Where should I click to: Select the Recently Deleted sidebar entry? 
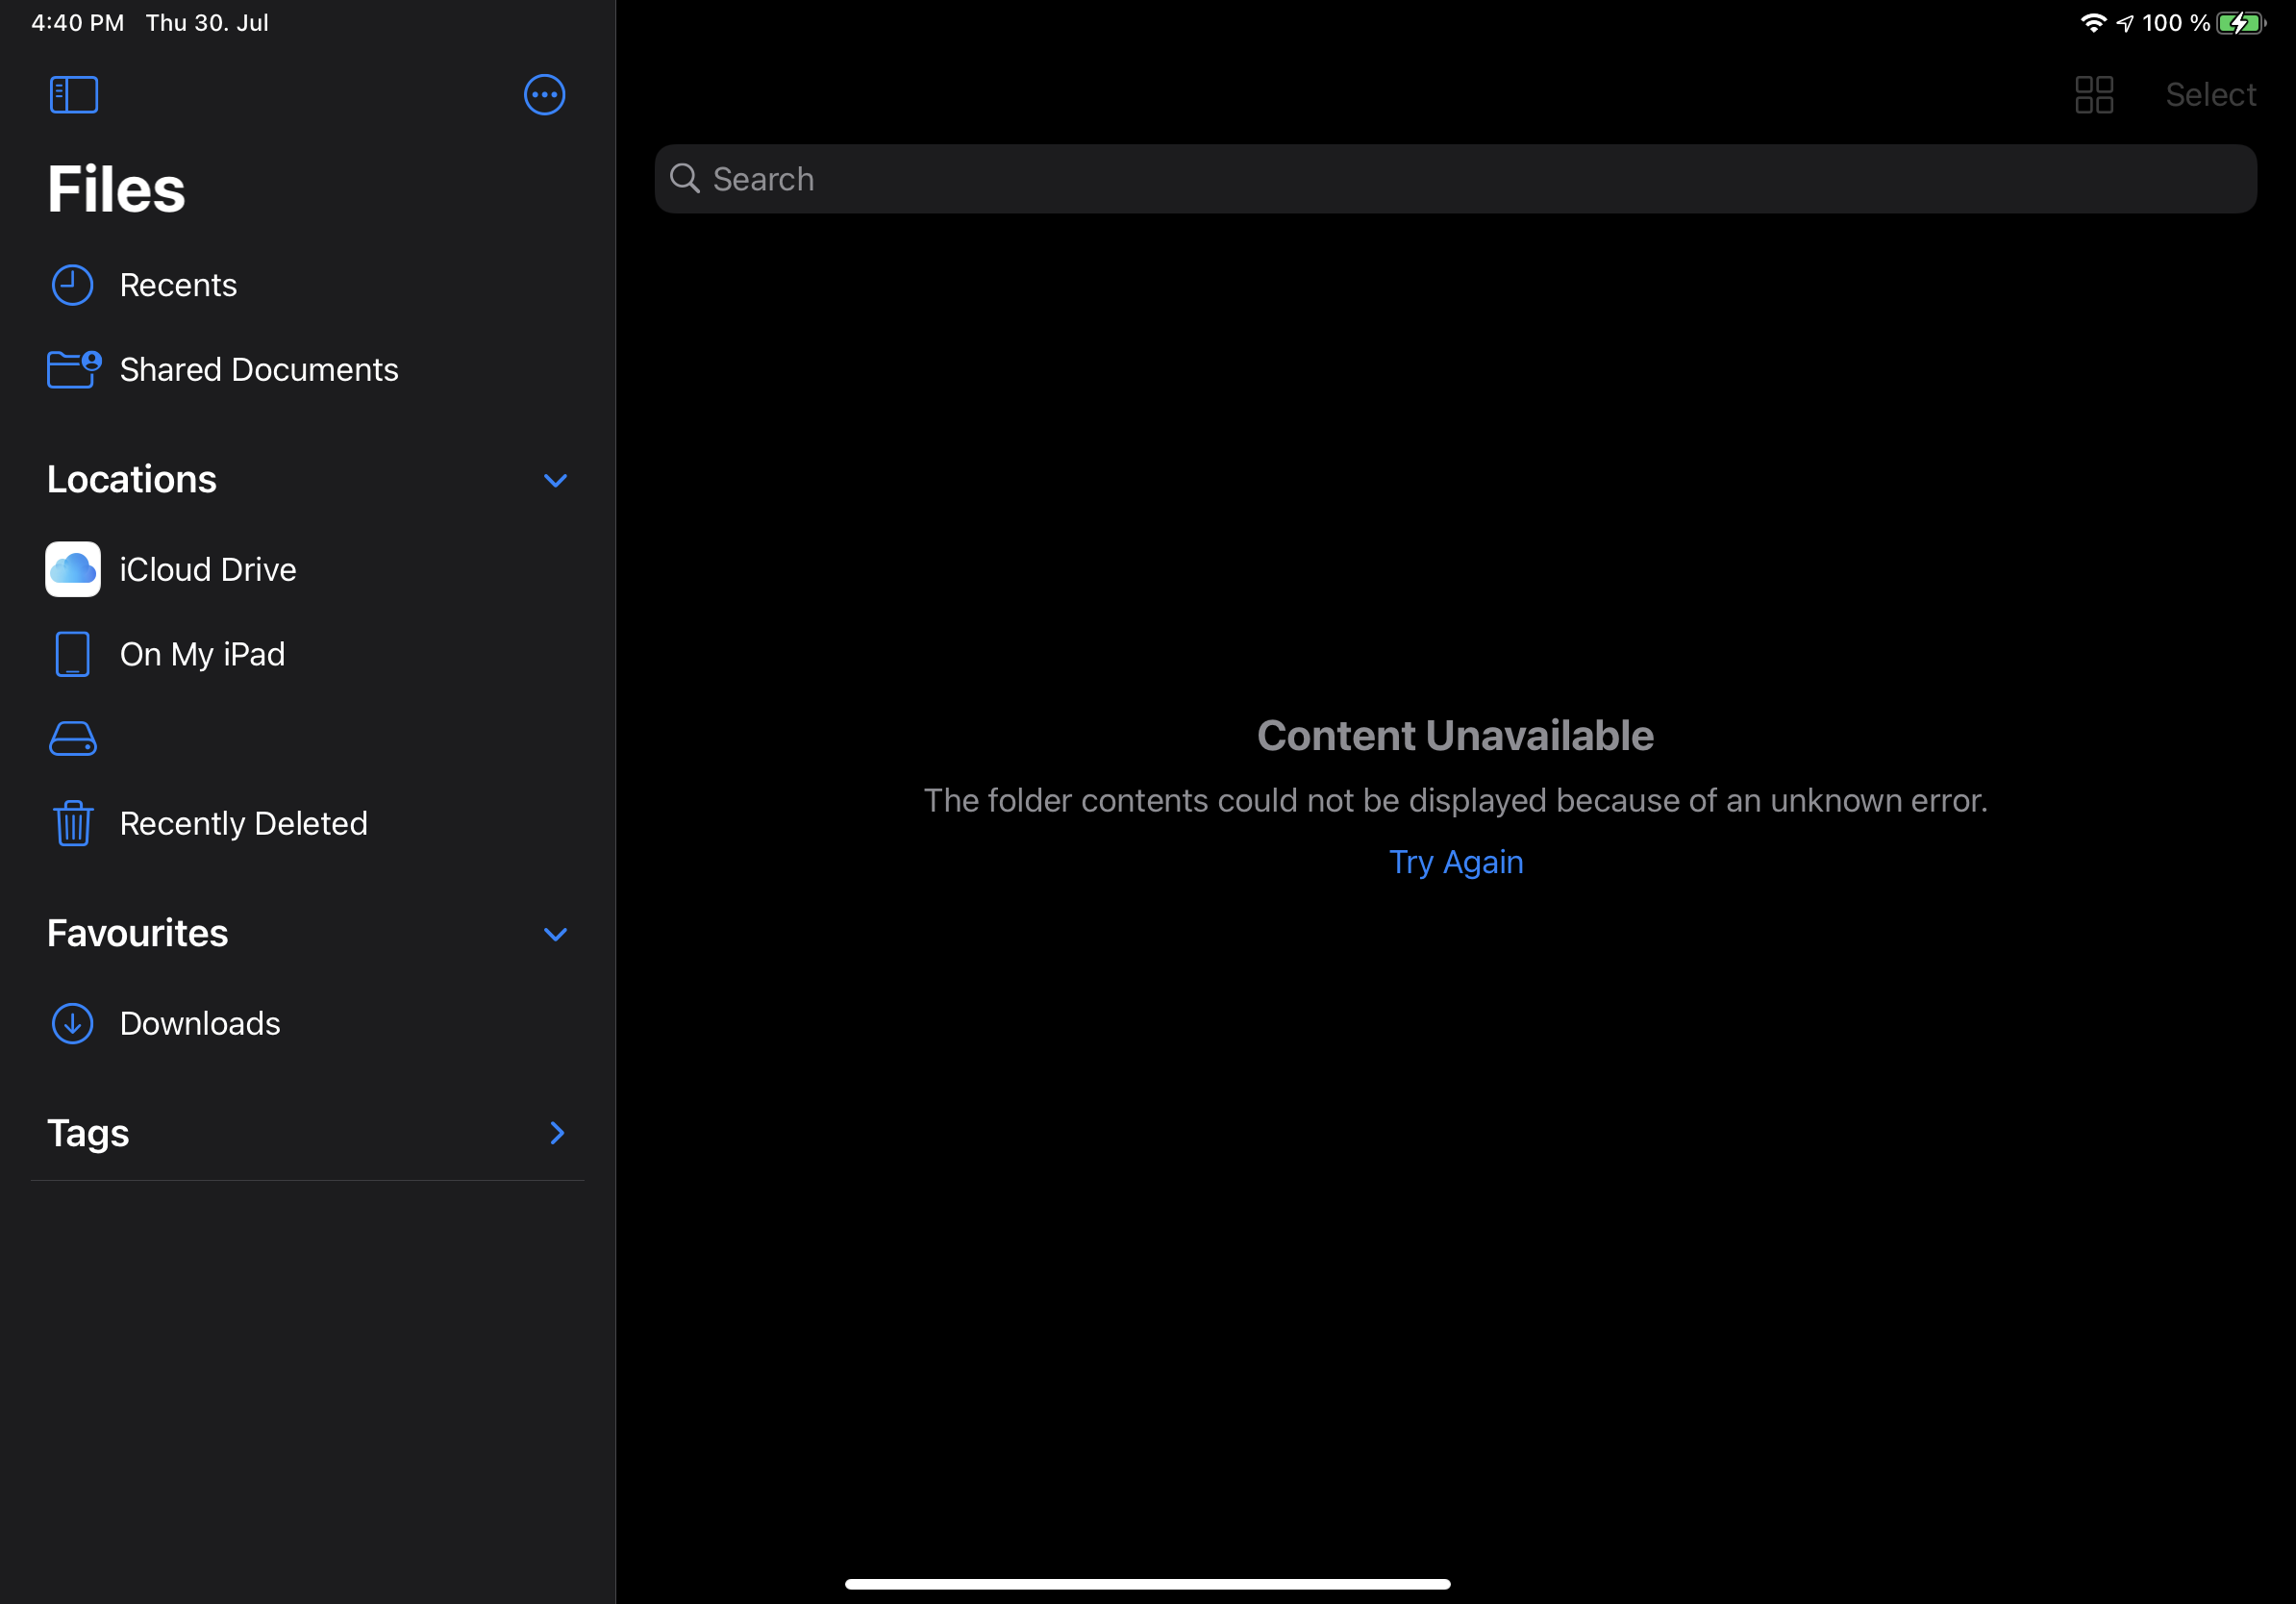243,823
